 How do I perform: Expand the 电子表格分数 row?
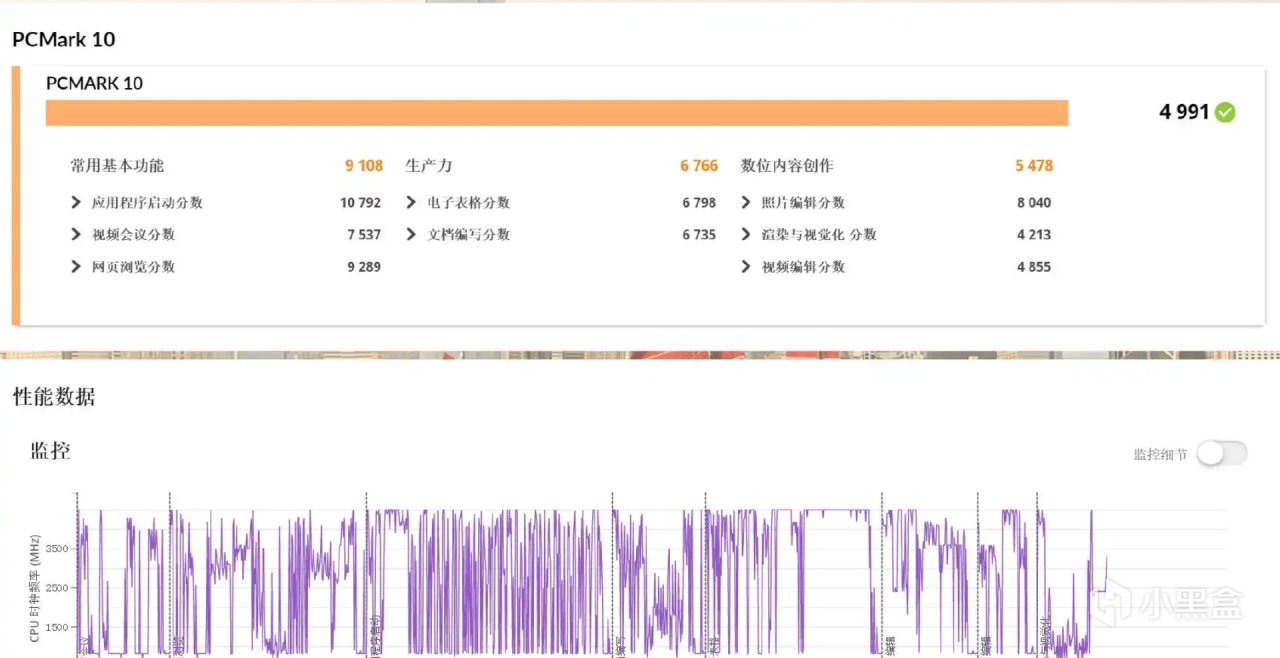click(x=411, y=203)
